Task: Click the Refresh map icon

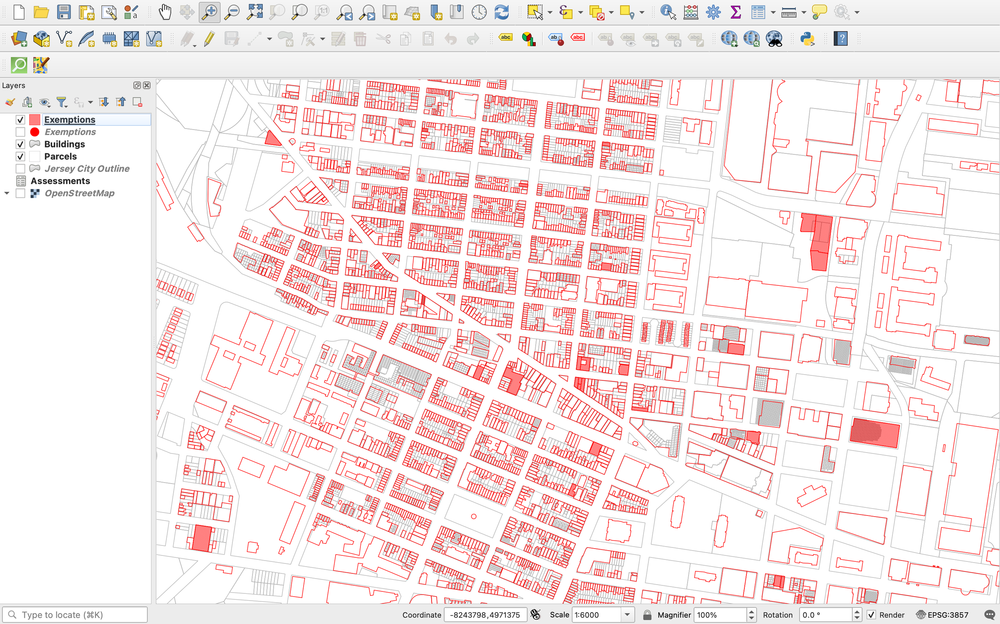Action: click(x=501, y=12)
